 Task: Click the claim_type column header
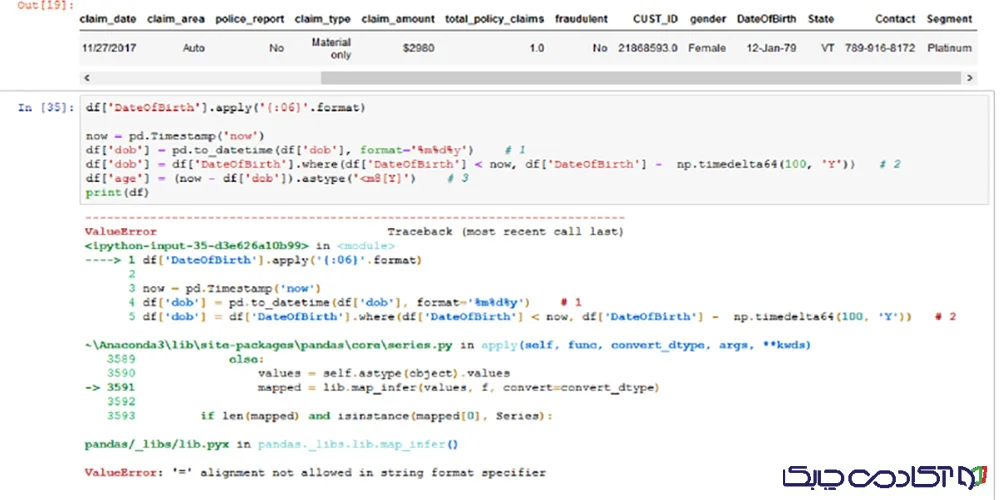click(x=323, y=19)
